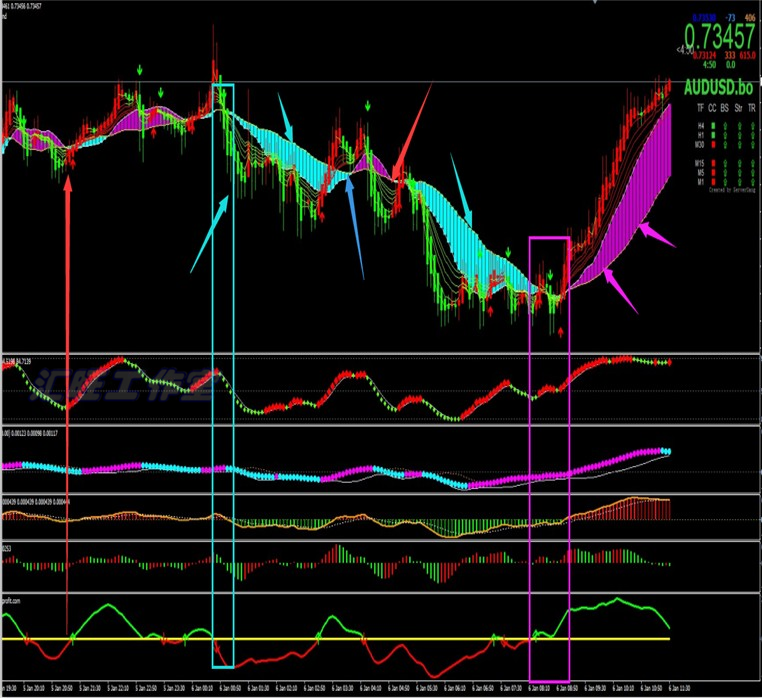The image size is (762, 698).
Task: Click the M30 row Str up arrow
Action: point(740,145)
